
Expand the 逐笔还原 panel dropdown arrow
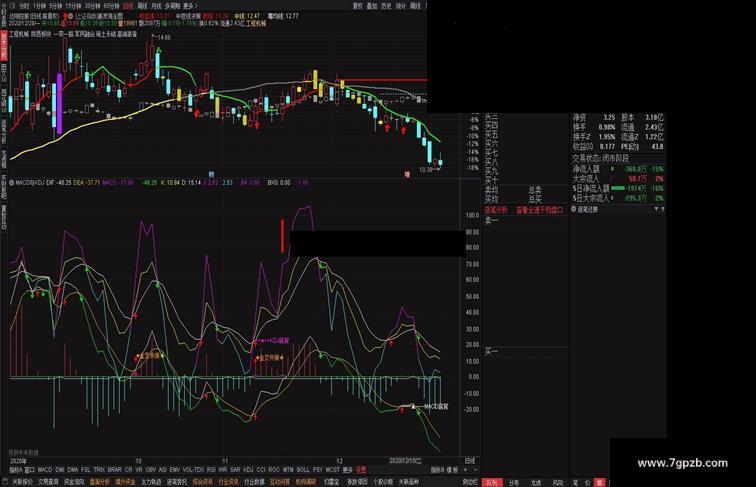click(x=656, y=209)
